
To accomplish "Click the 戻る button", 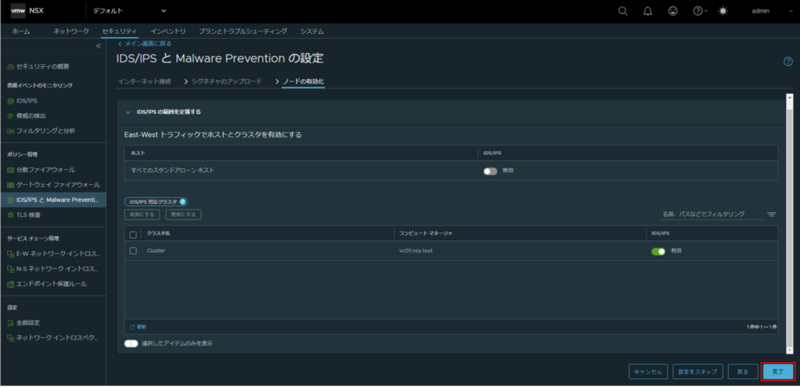I will [x=742, y=372].
